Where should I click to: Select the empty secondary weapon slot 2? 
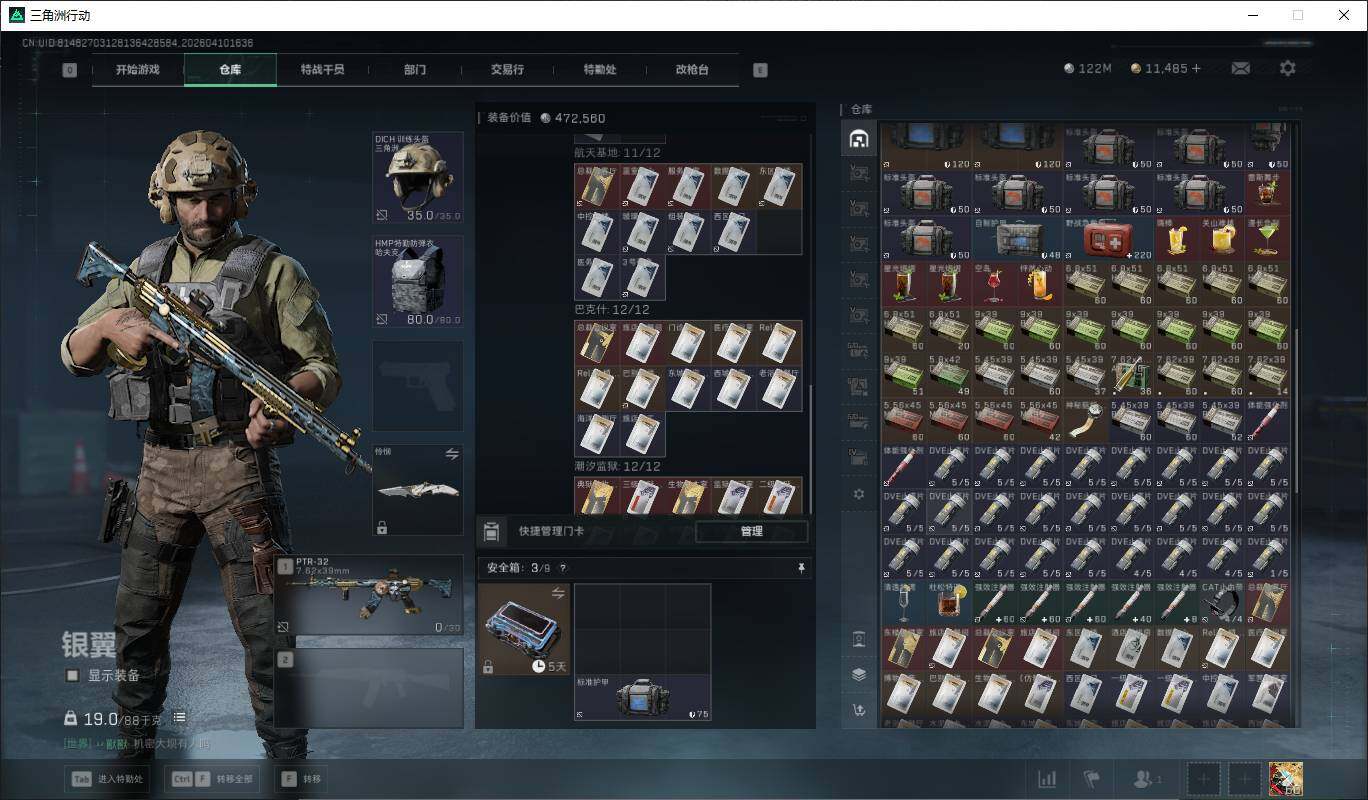tap(369, 687)
